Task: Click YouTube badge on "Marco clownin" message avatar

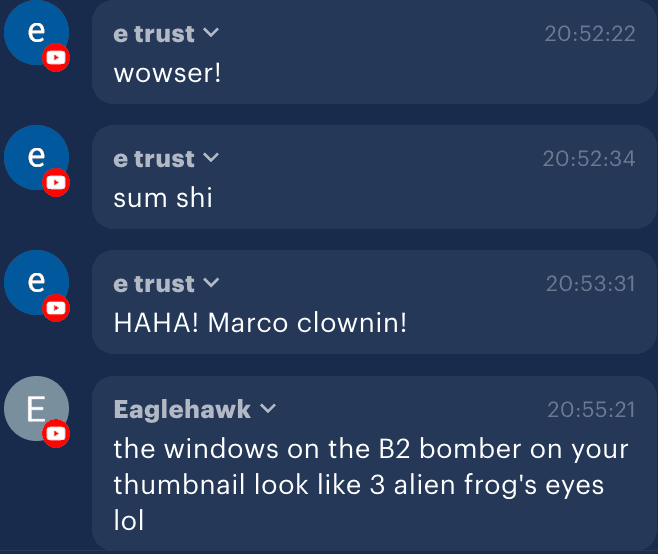Action: pos(56,308)
